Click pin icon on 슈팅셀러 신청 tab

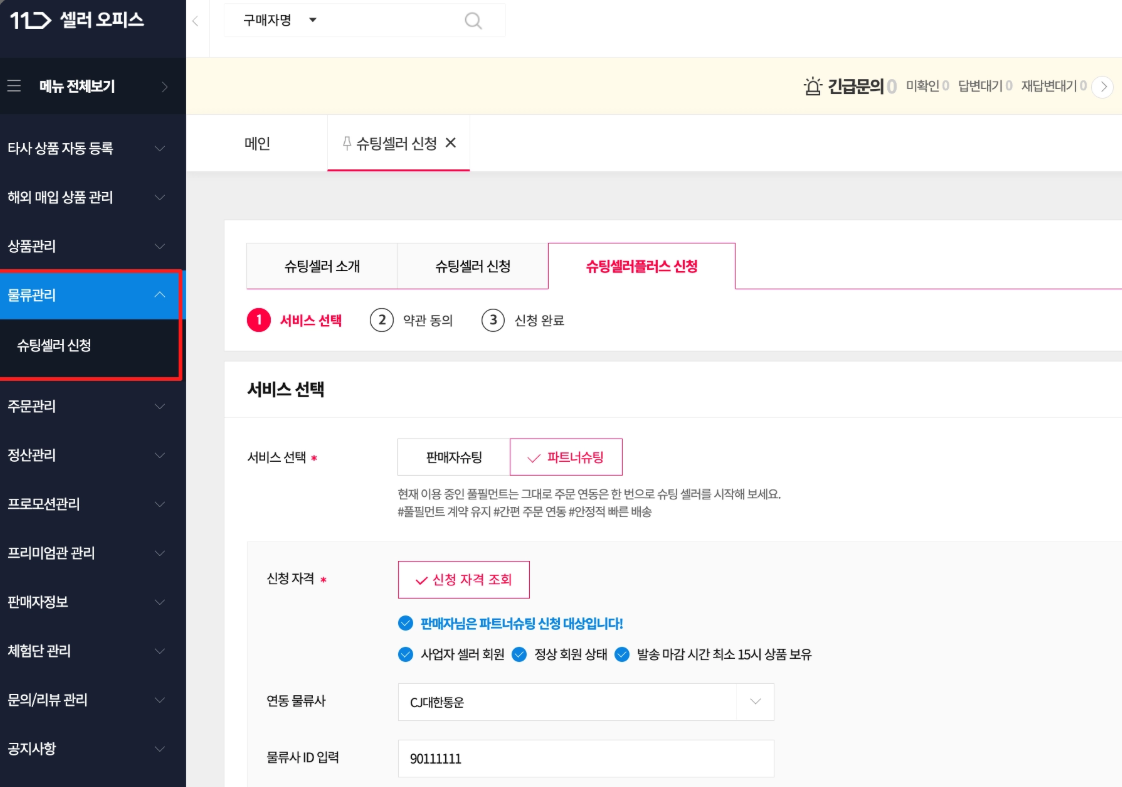tap(346, 143)
